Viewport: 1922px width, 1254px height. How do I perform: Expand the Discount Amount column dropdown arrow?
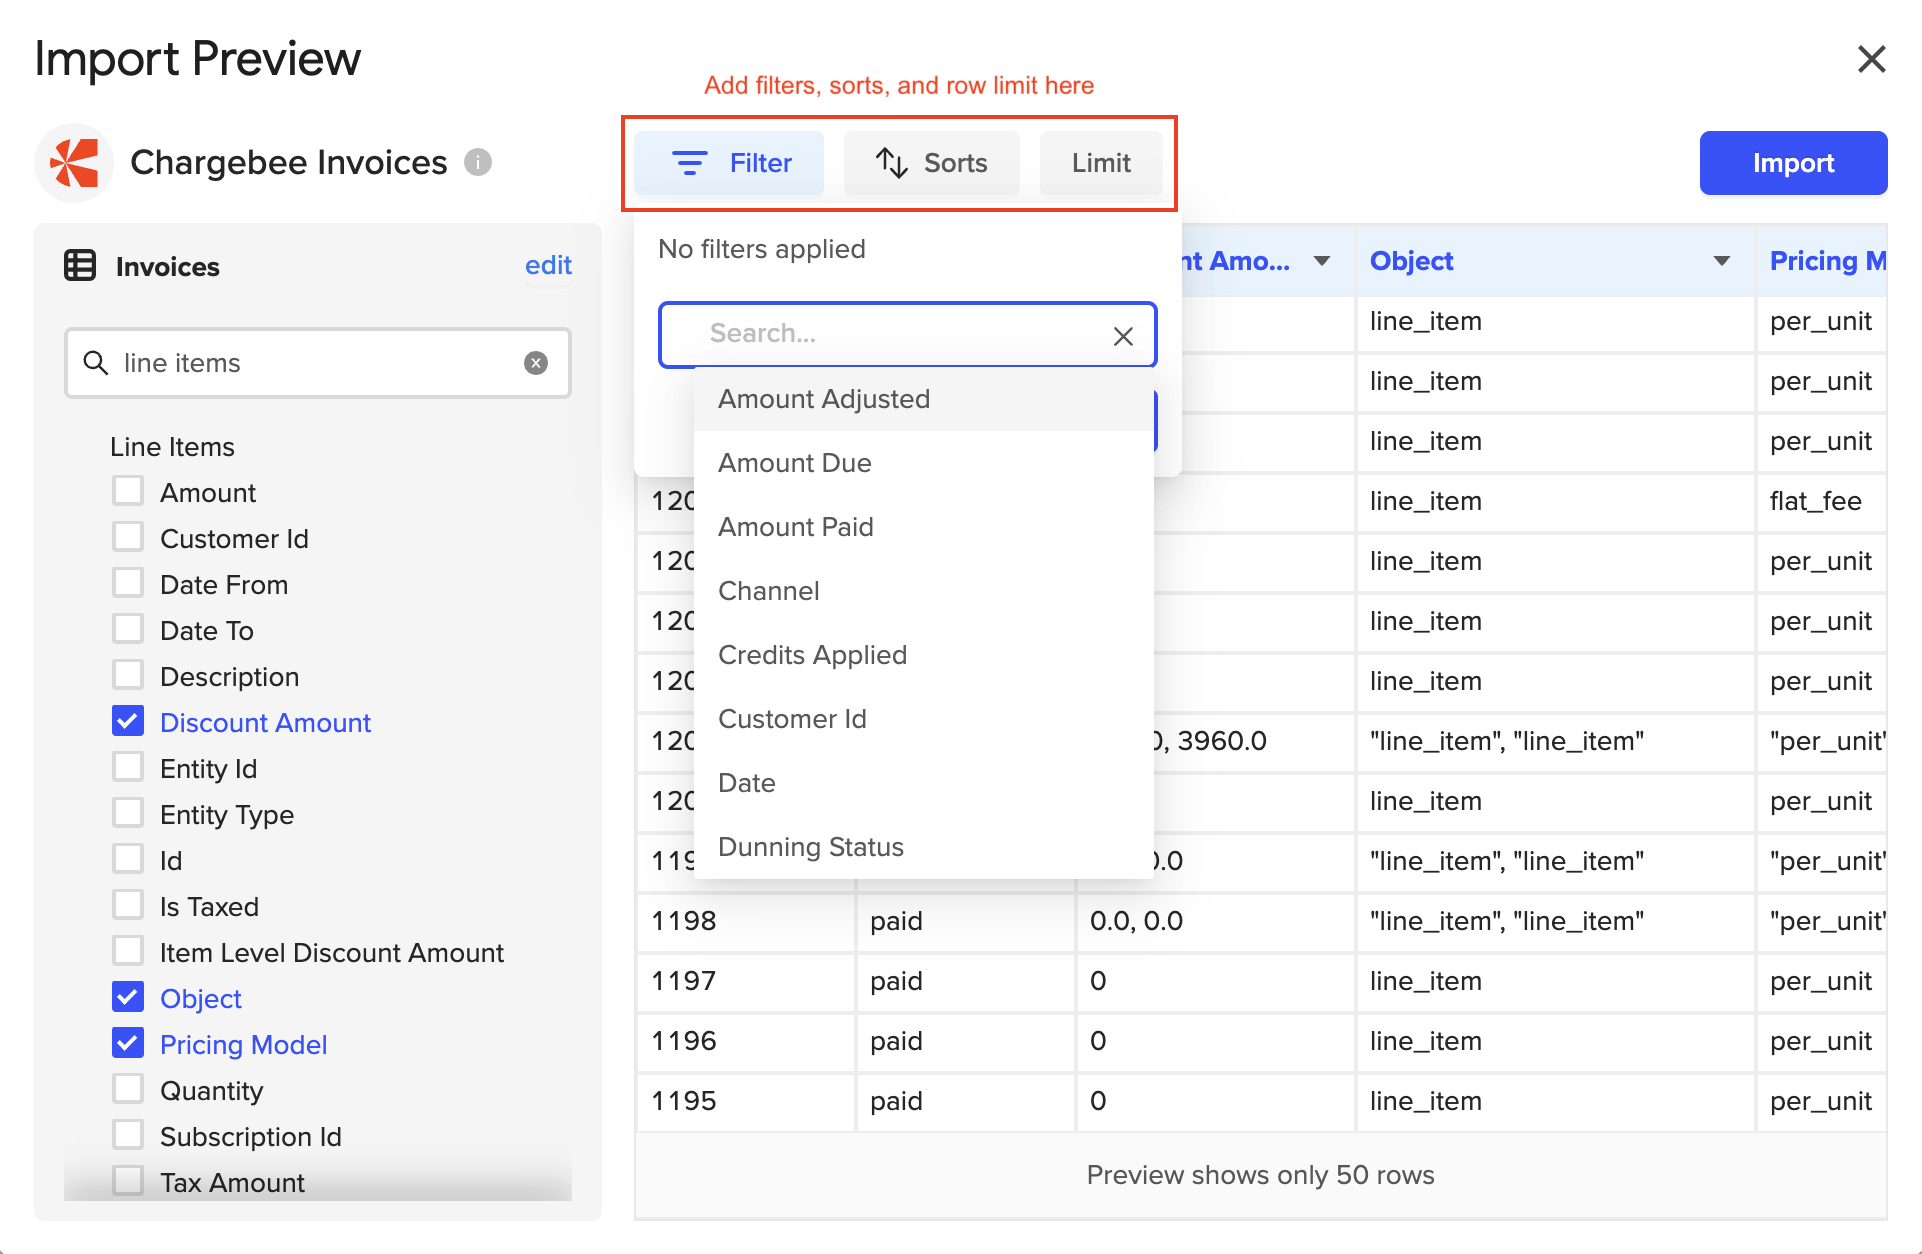1321,261
